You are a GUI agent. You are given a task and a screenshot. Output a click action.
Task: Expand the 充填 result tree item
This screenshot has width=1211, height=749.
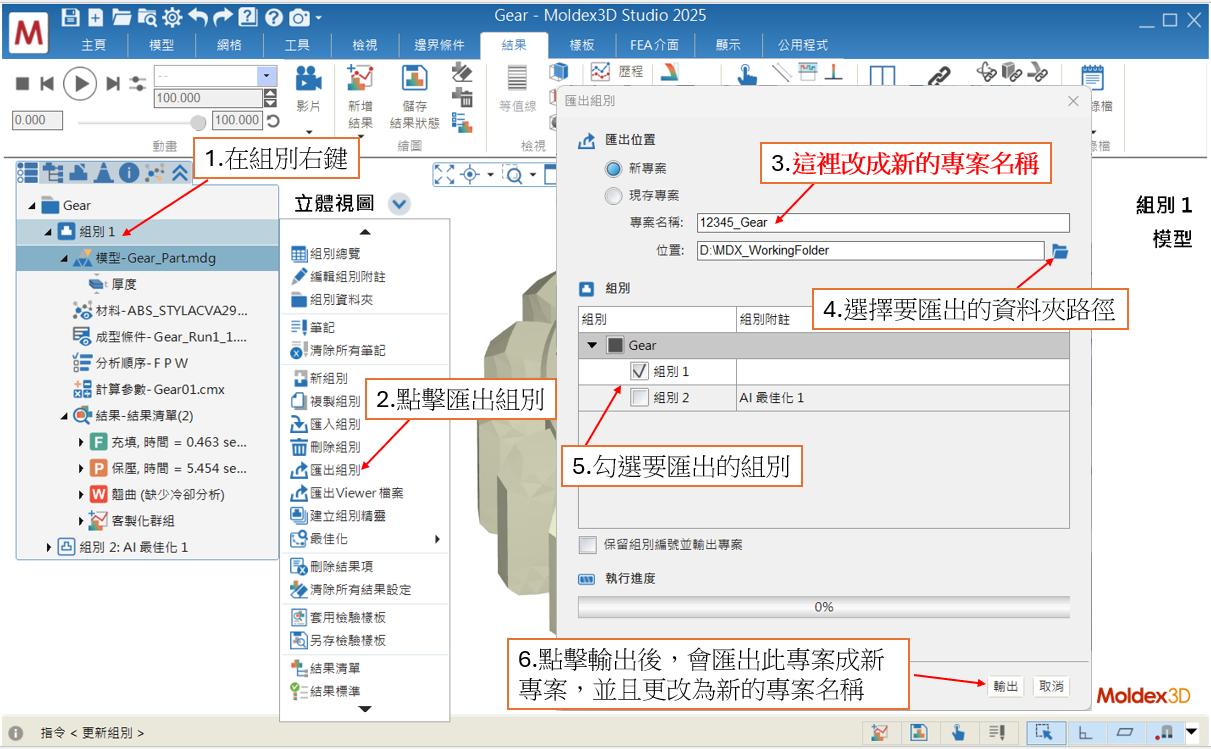pos(81,442)
